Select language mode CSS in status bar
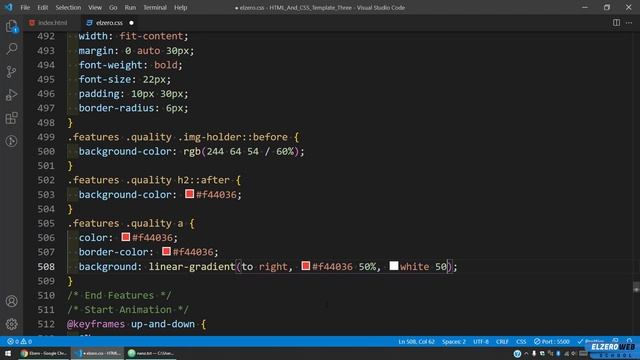640x360 pixels. tap(521, 341)
